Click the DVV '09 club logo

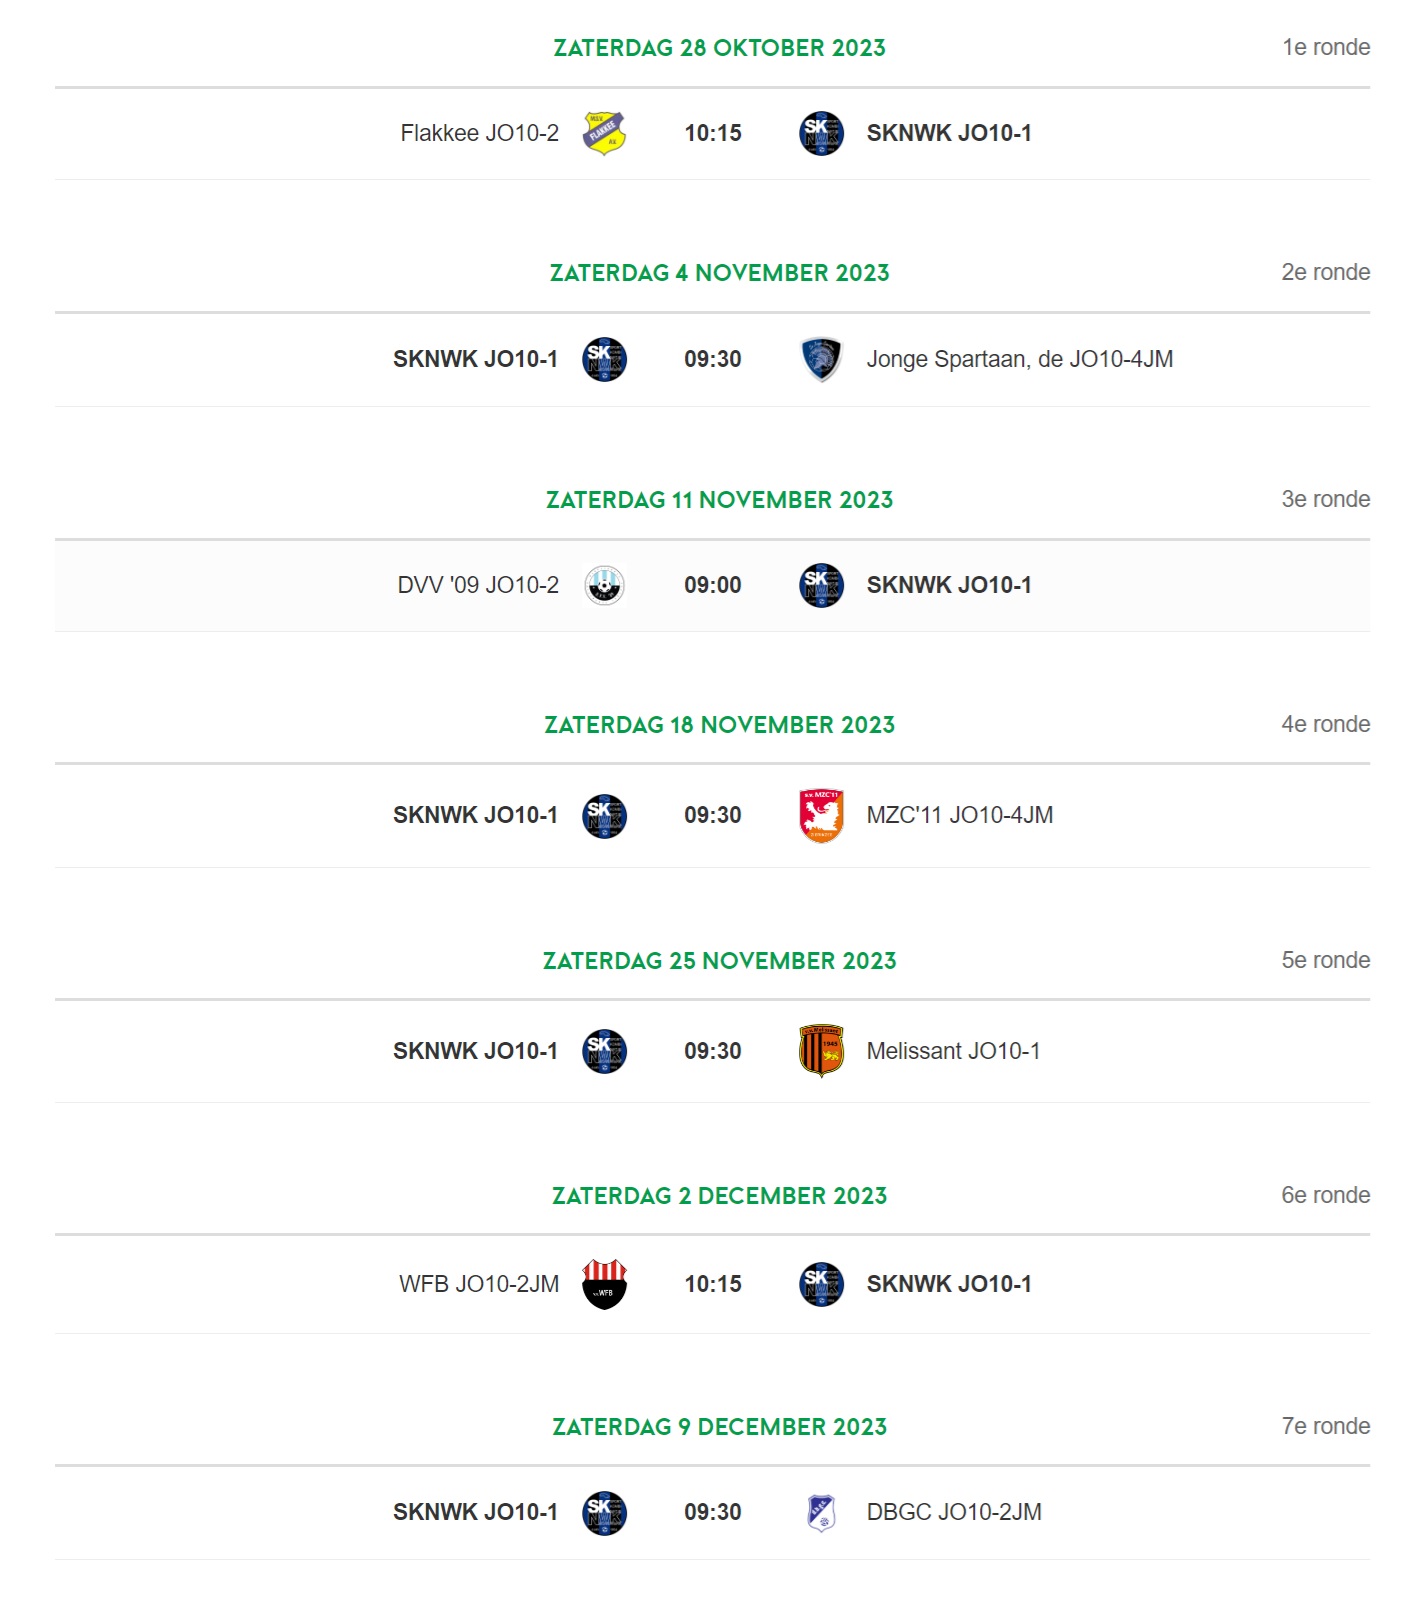pyautogui.click(x=604, y=585)
